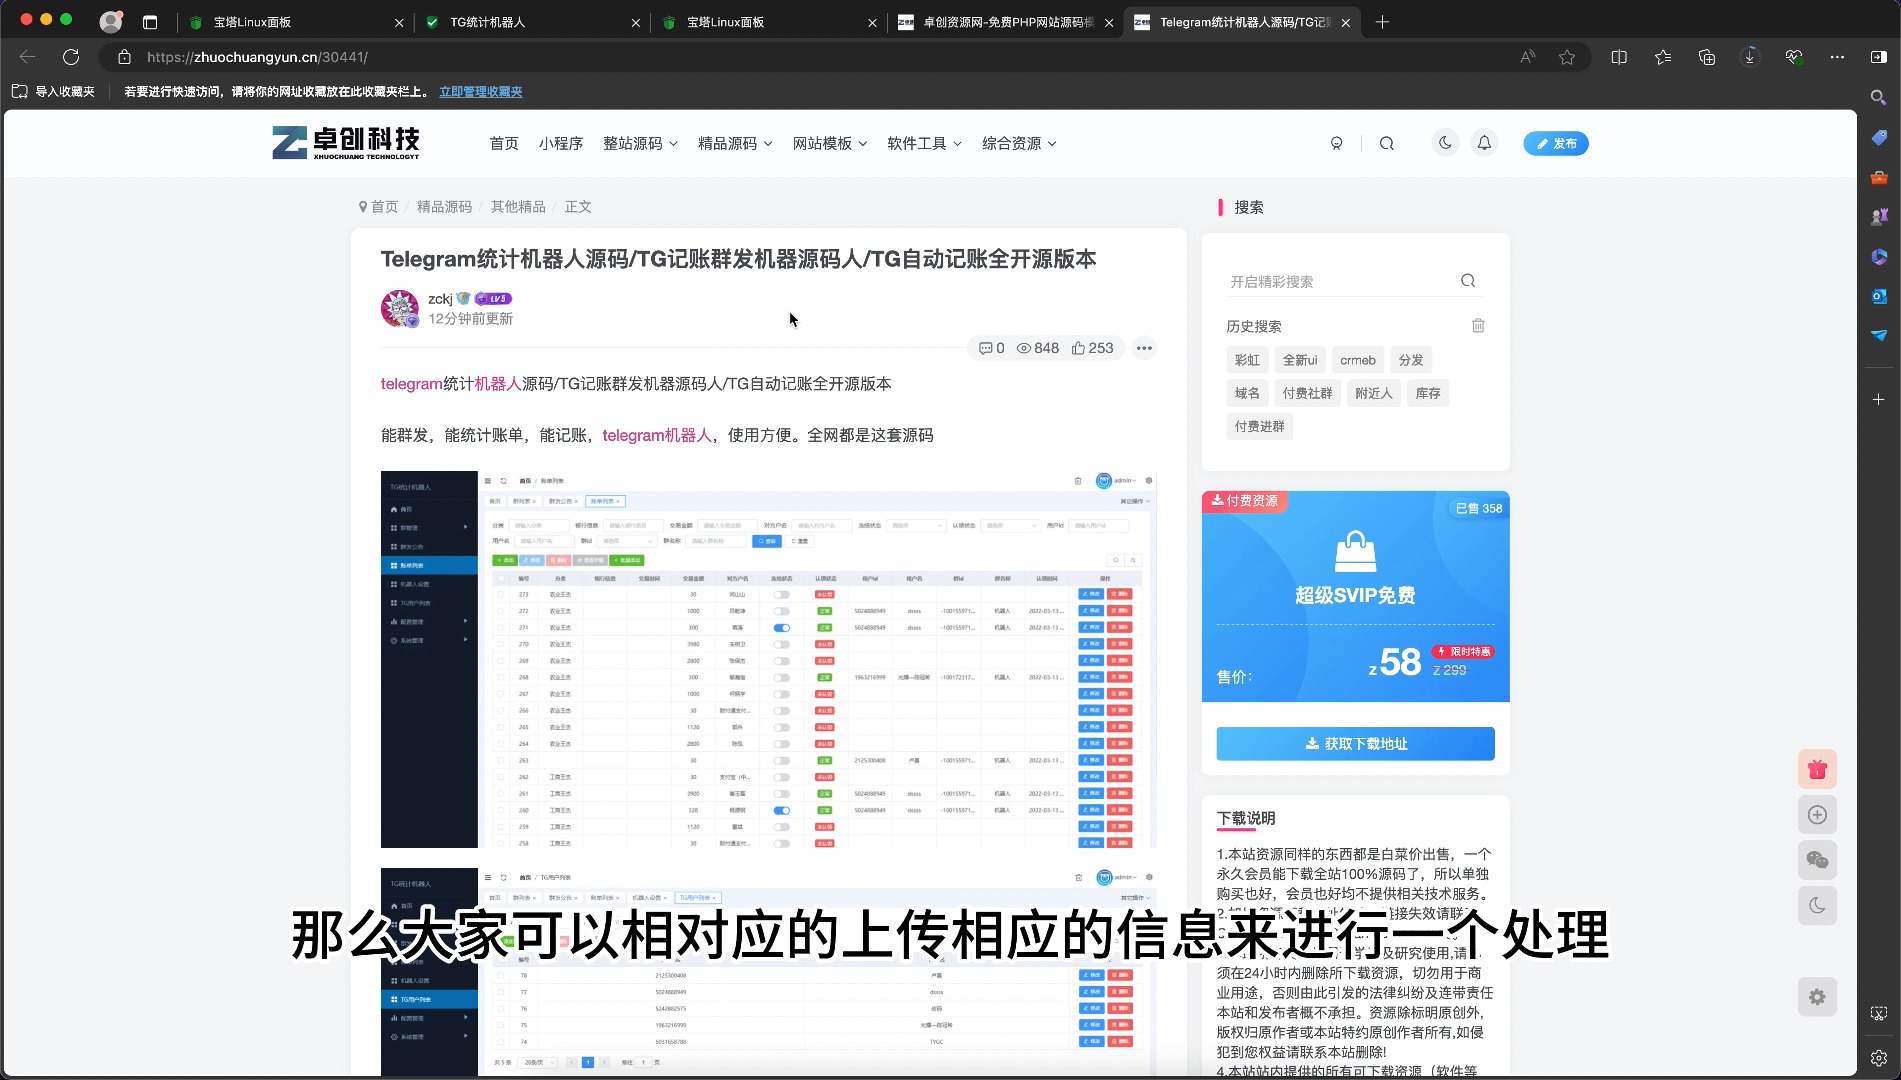Open the first admin panel screenshot image
This screenshot has width=1901, height=1080.
[x=768, y=659]
